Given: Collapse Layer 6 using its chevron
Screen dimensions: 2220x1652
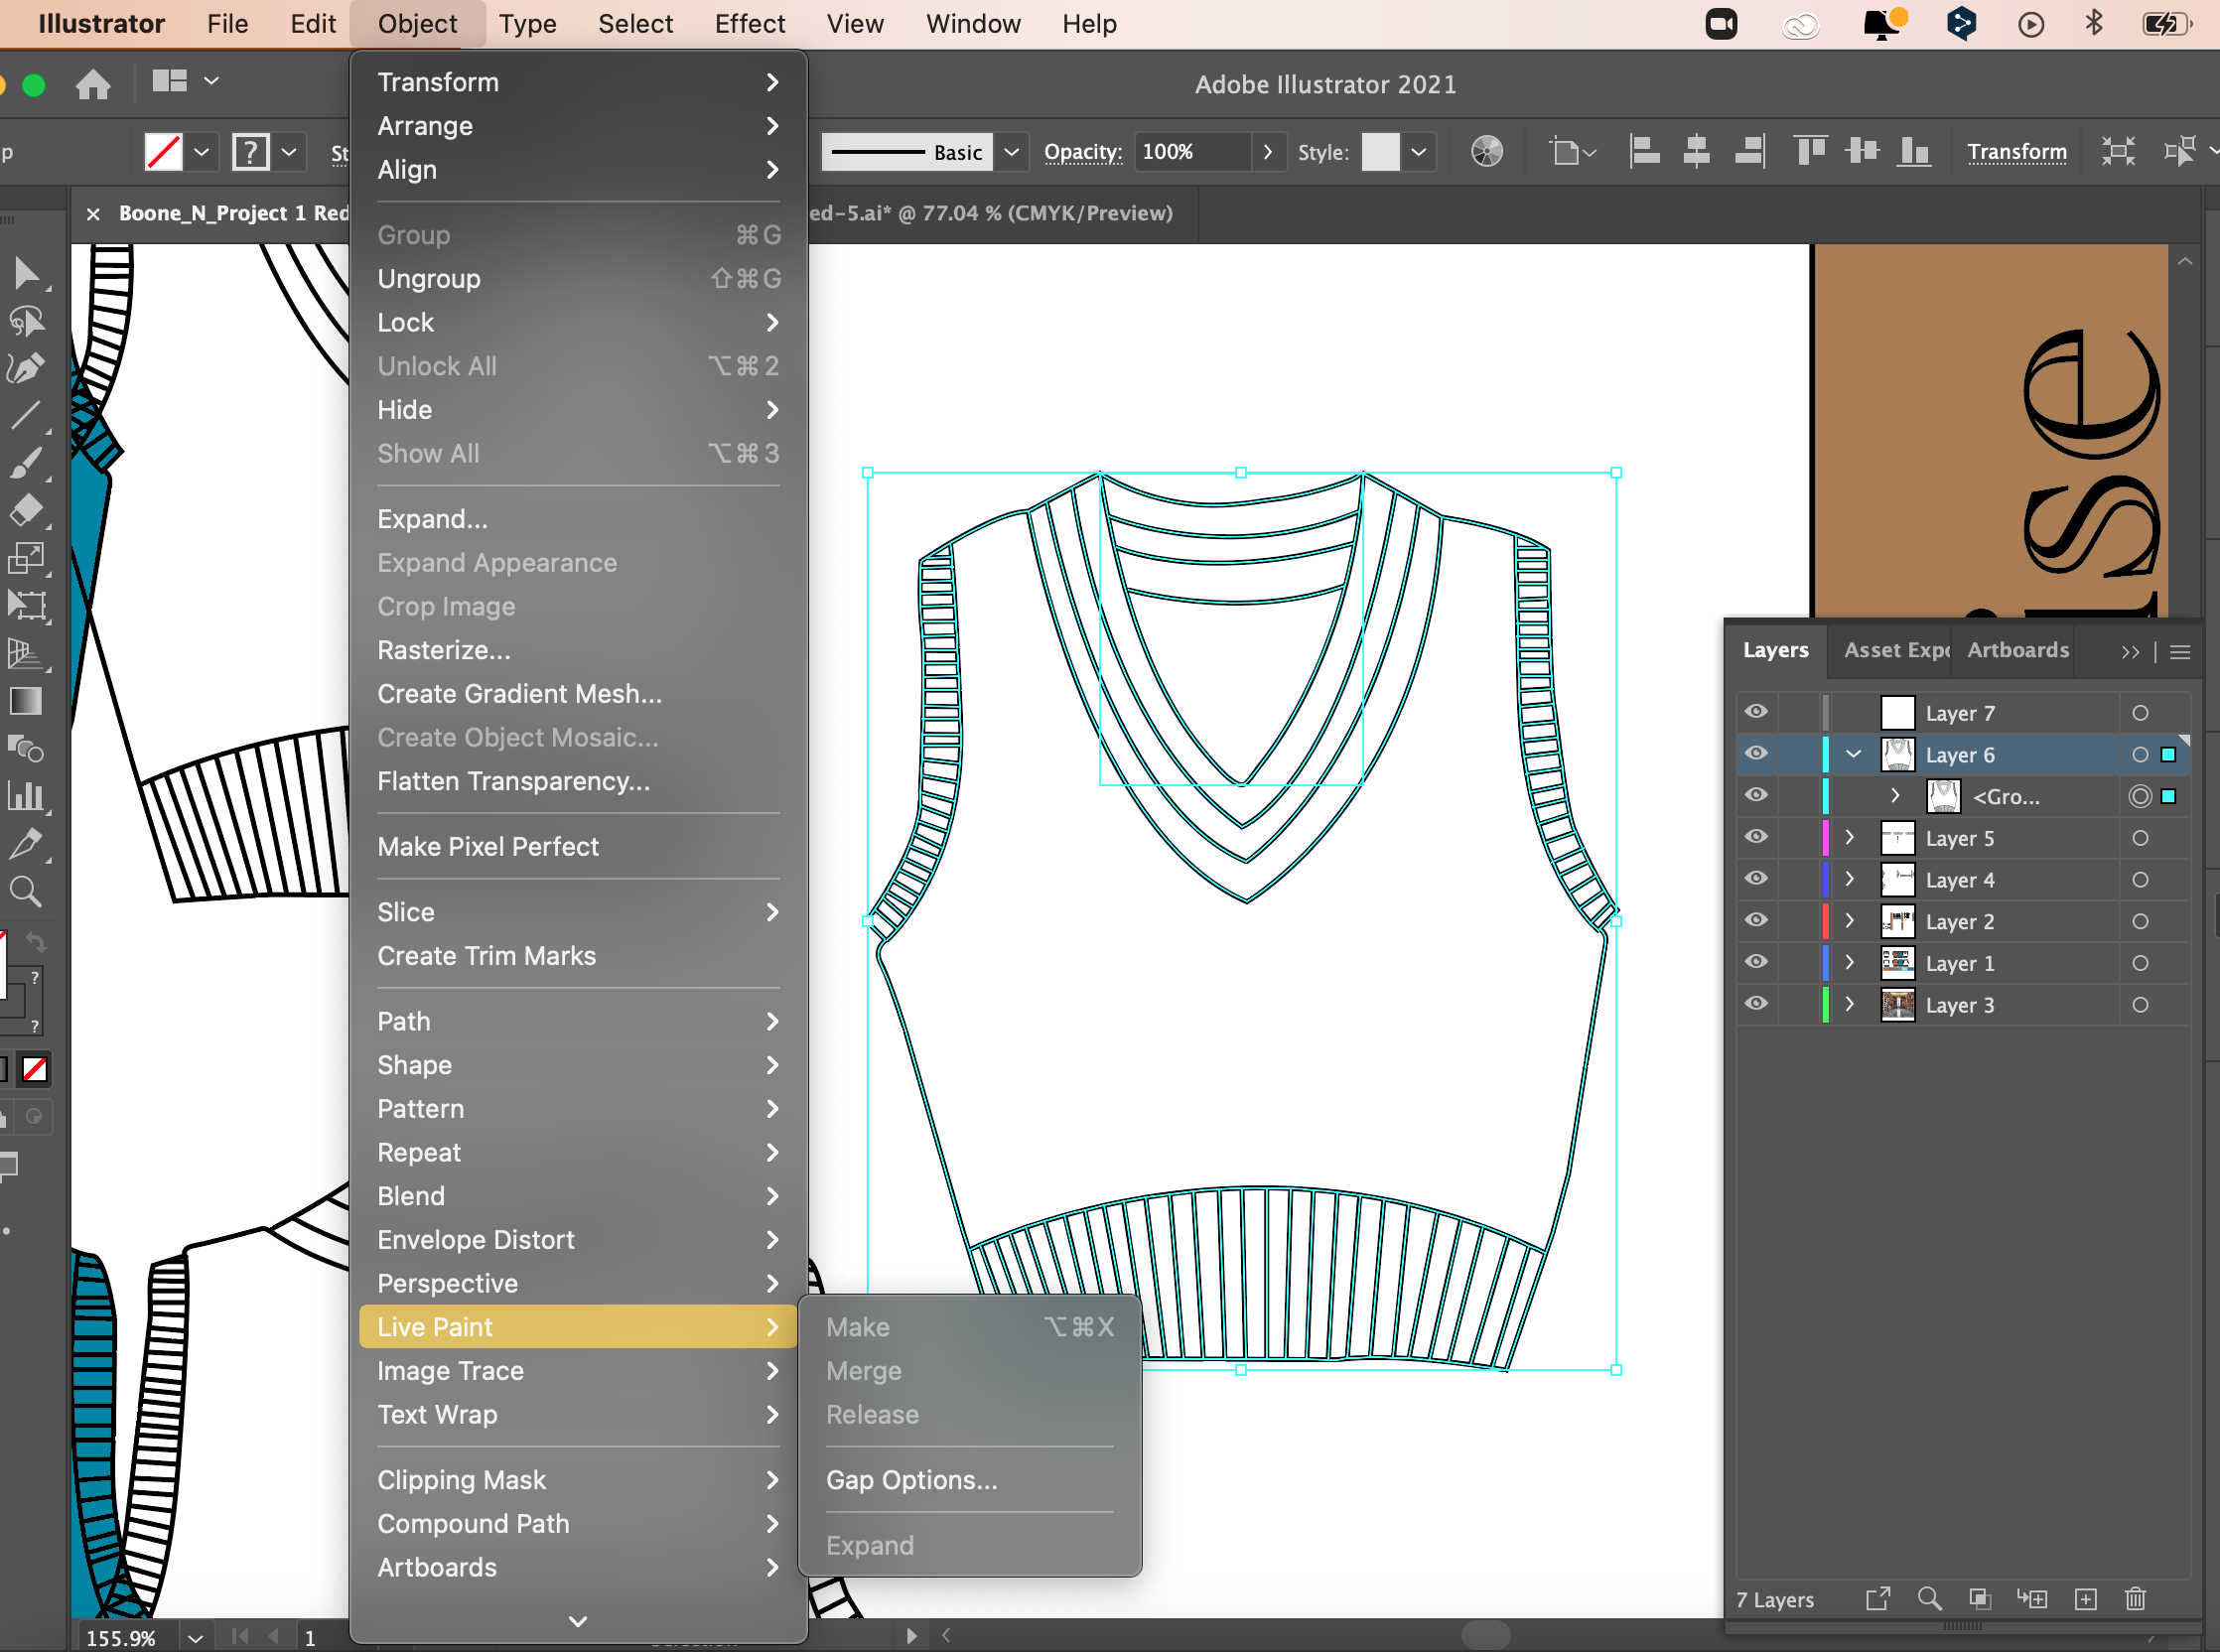Looking at the screenshot, I should tap(1854, 755).
